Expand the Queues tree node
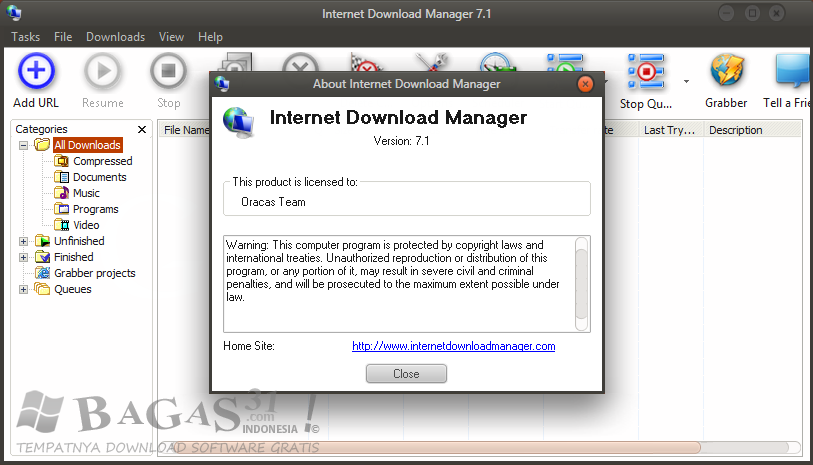813x465 pixels. click(x=23, y=290)
